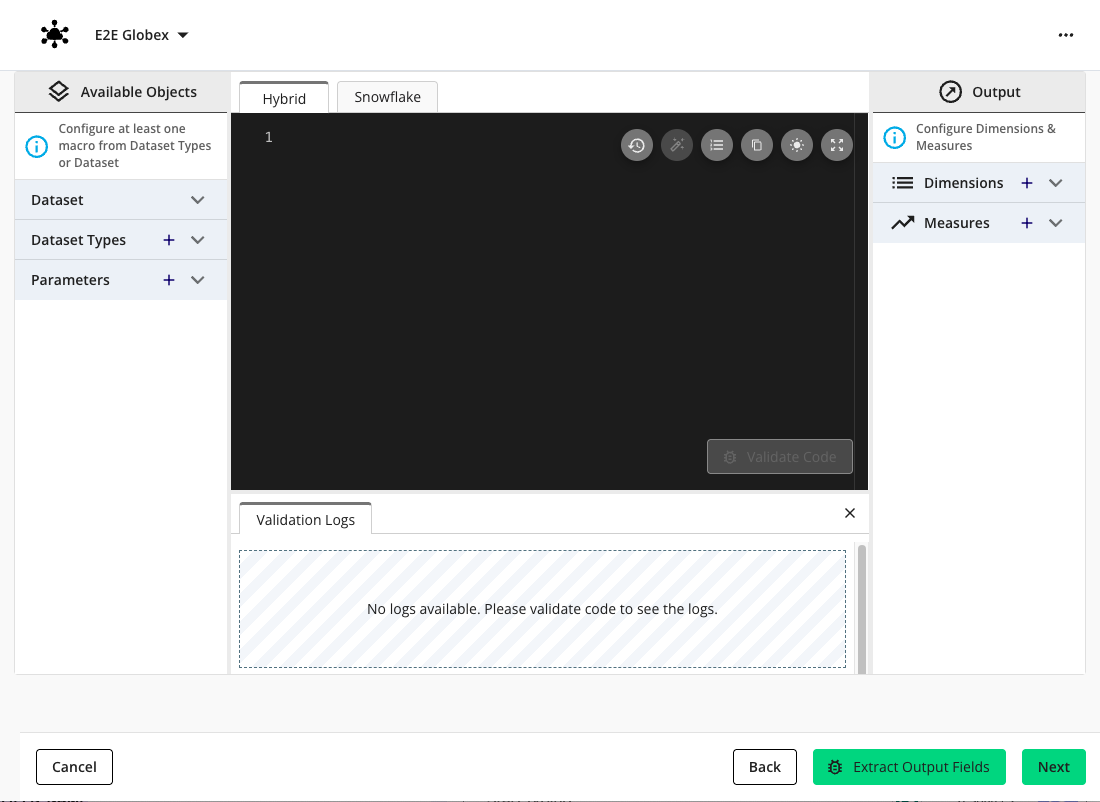
Task: Copy editor code with the copy icon
Action: click(x=757, y=145)
